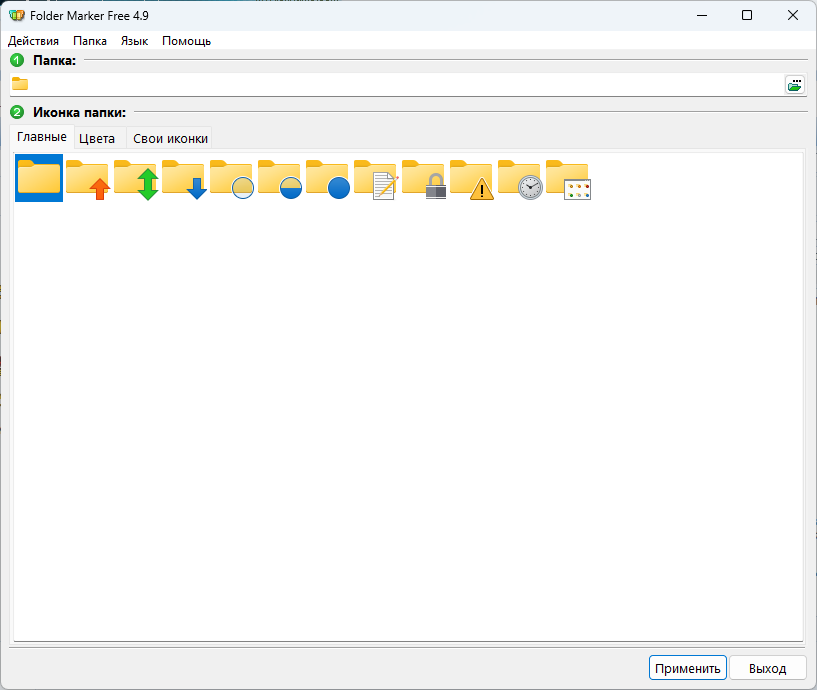Click the Применить button
Image resolution: width=817 pixels, height=690 pixels.
(688, 668)
